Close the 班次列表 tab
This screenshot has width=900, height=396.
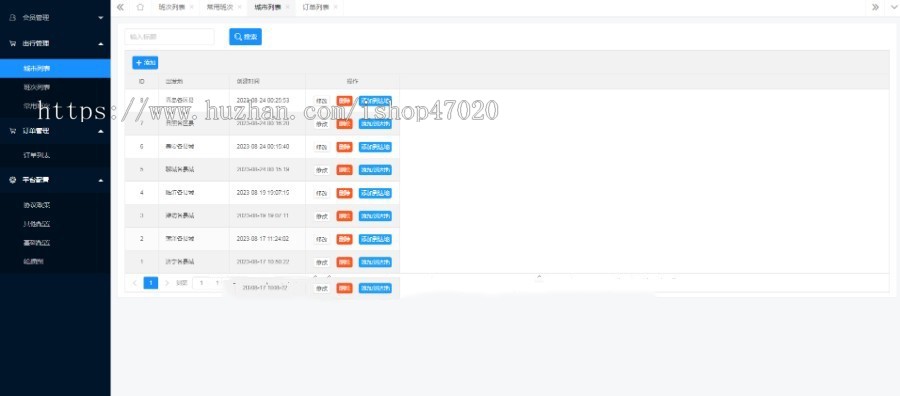(191, 7)
